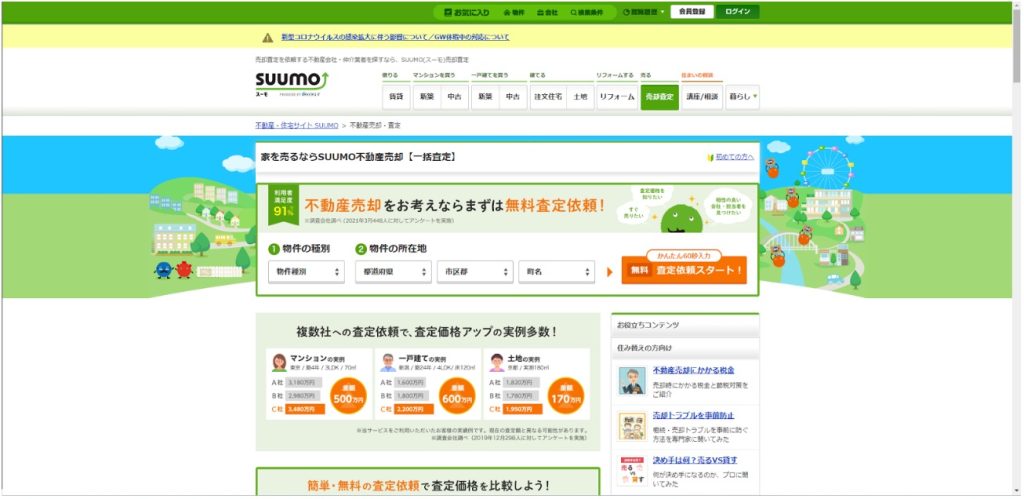
Task: Open 土地 land tab
Action: pyautogui.click(x=580, y=97)
